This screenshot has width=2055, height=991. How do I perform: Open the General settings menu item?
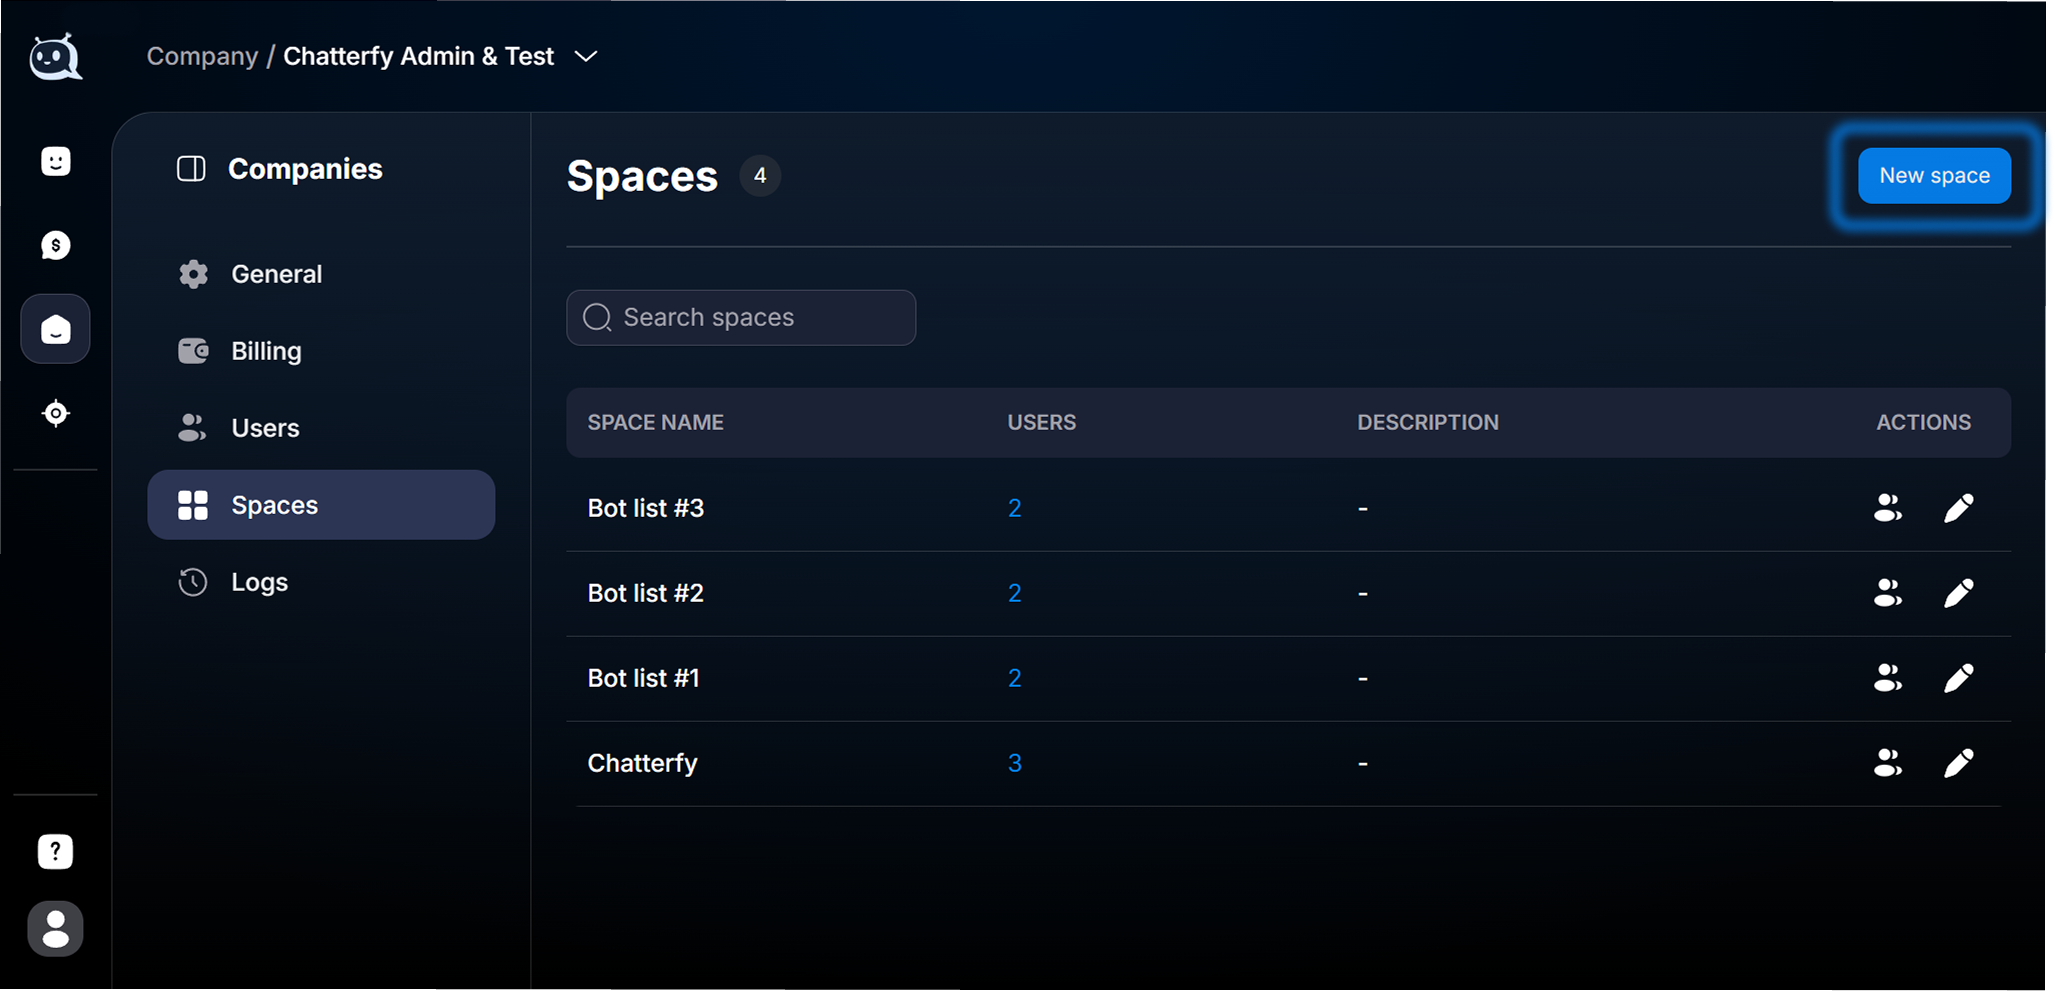(321, 274)
